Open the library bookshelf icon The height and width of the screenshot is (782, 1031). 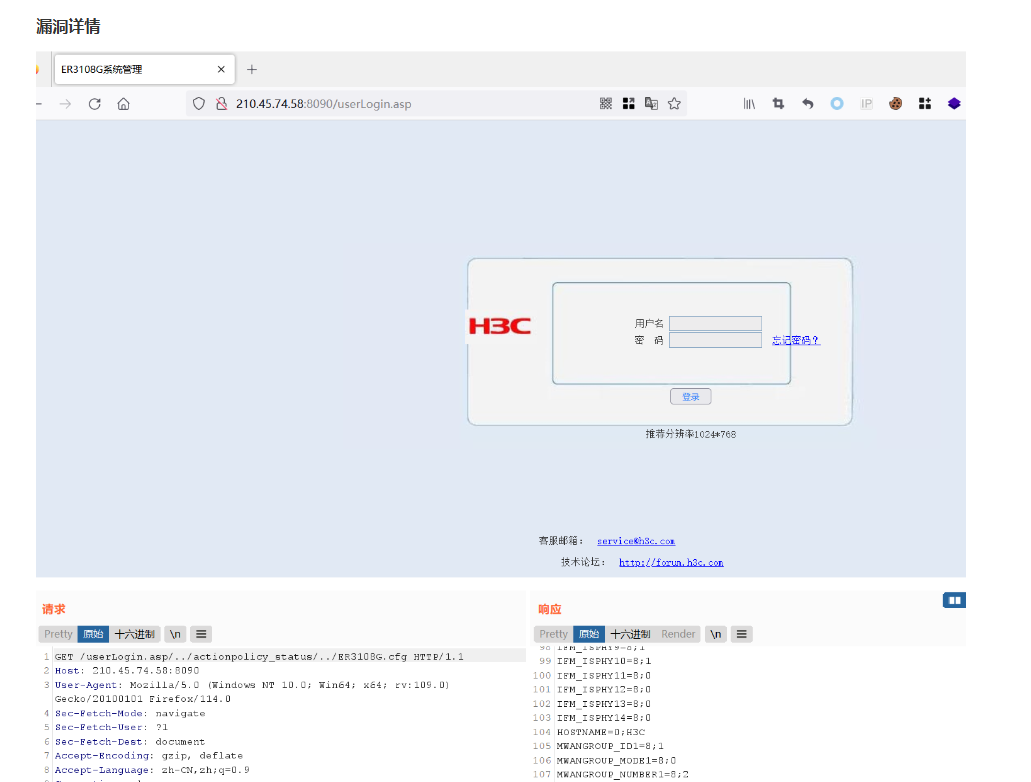(749, 103)
